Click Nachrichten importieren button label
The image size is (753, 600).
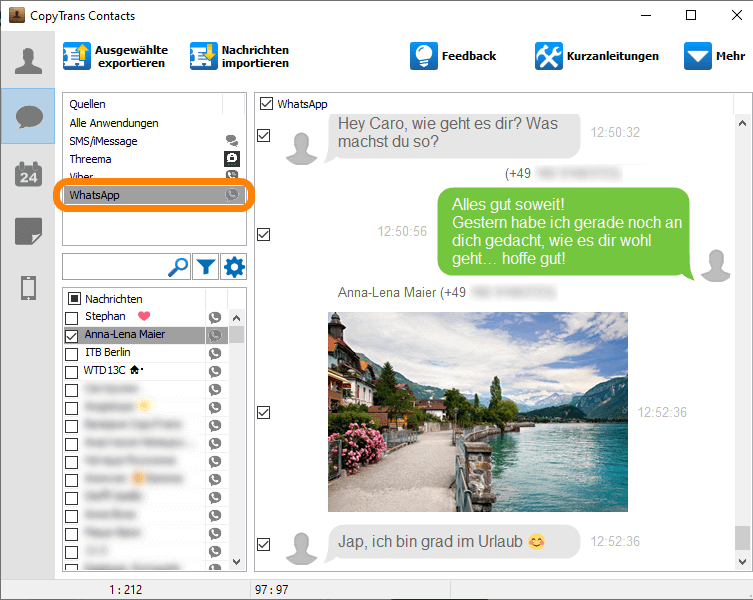[255, 56]
